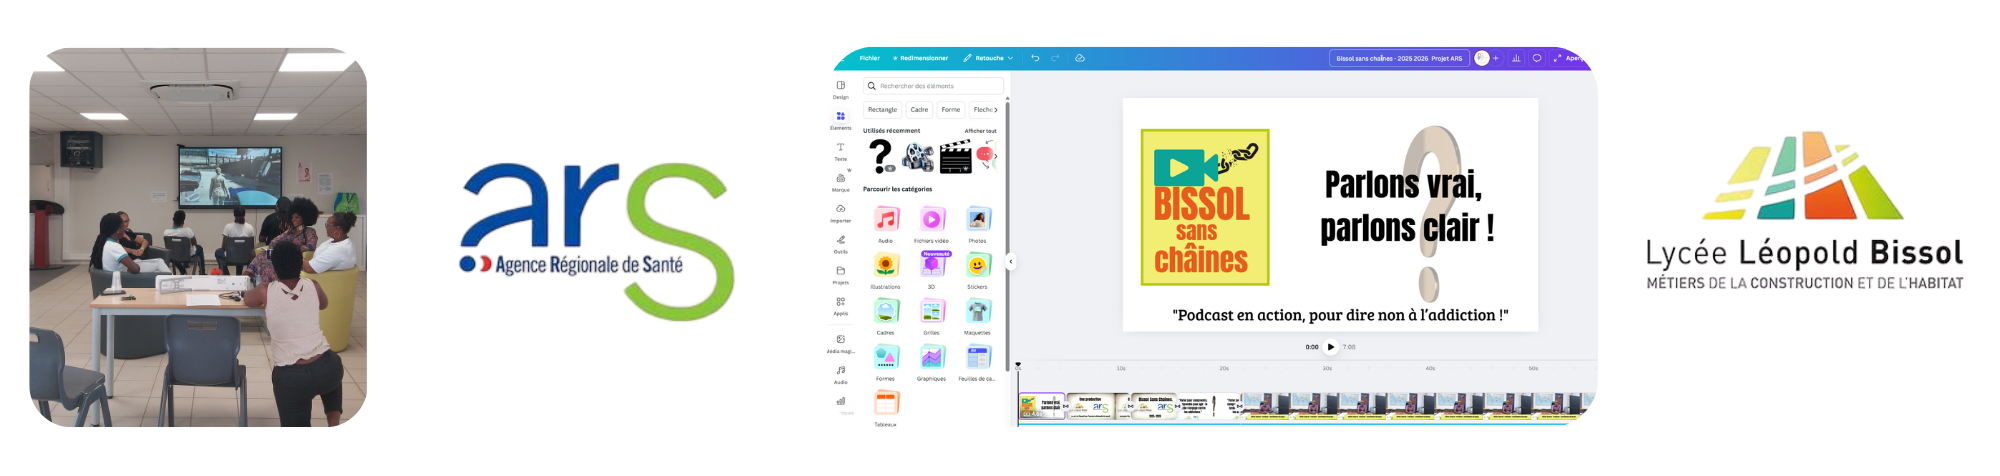
Task: Select the Rectangle shape chip
Action: pyautogui.click(x=882, y=110)
